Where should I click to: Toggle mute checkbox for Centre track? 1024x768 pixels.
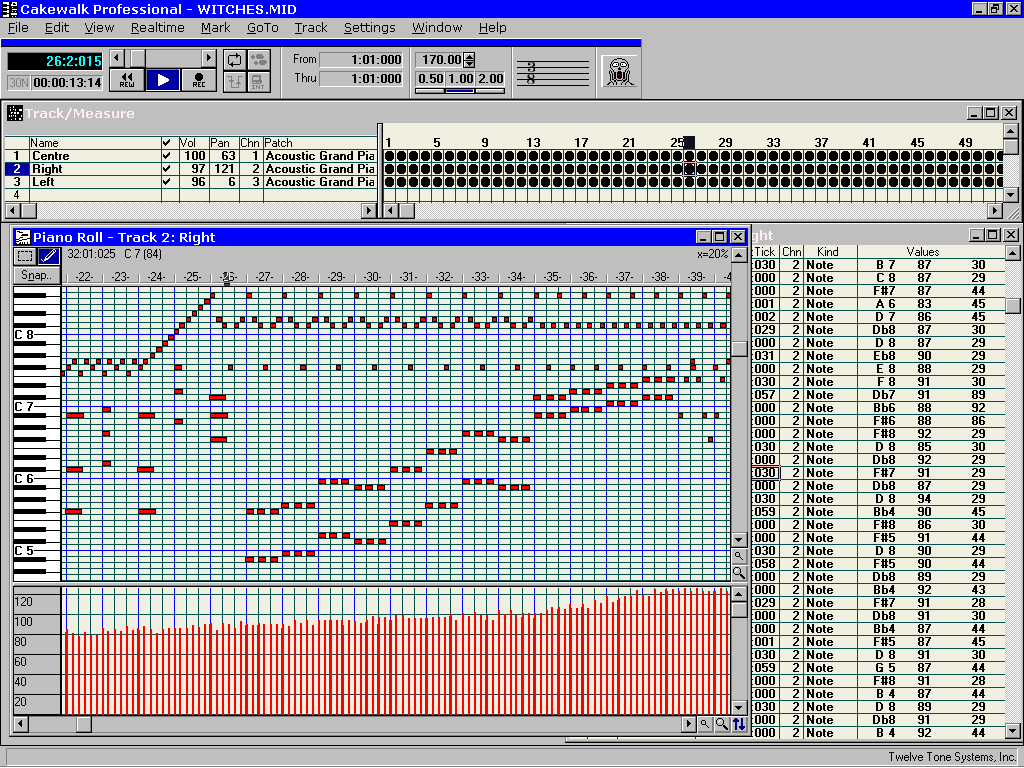[167, 156]
